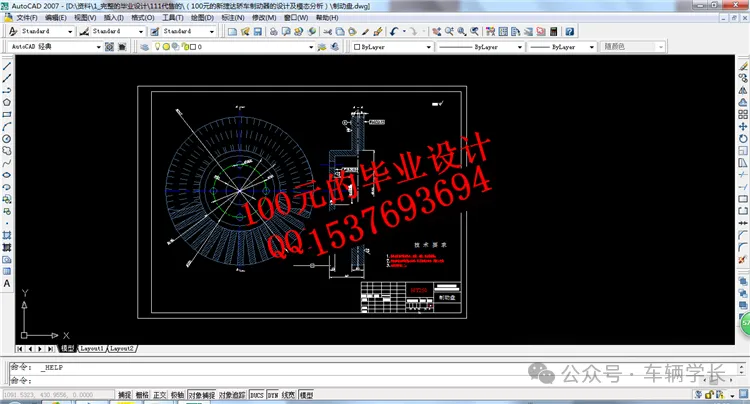This screenshot has width=750, height=404.
Task: Go to first layout tab arrow
Action: coord(20,349)
